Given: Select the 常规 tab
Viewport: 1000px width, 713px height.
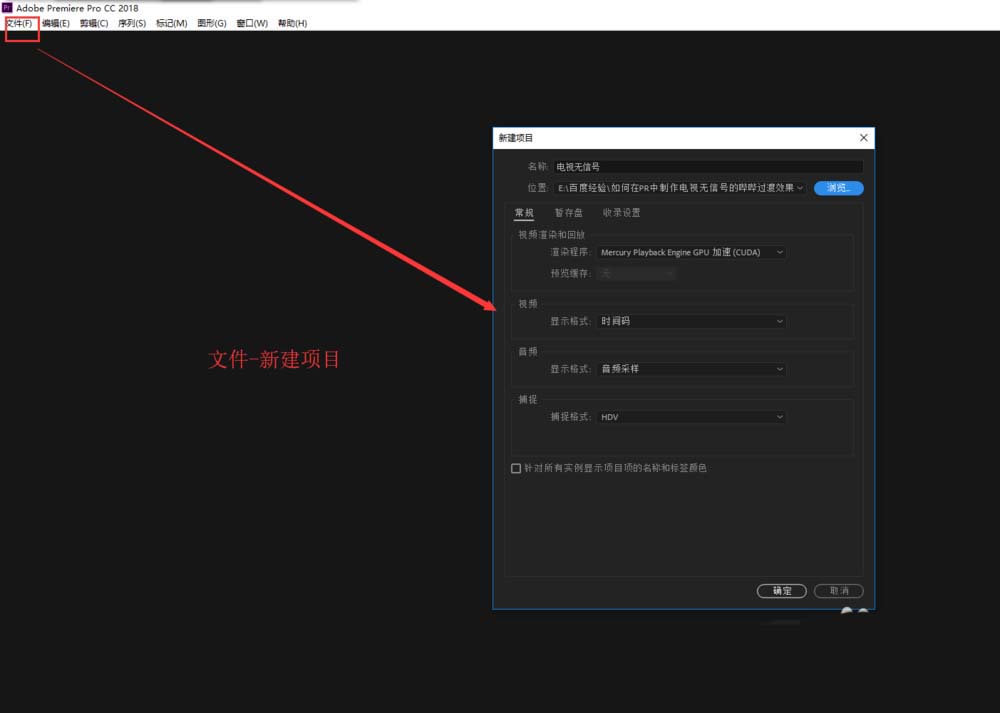Looking at the screenshot, I should pos(524,213).
